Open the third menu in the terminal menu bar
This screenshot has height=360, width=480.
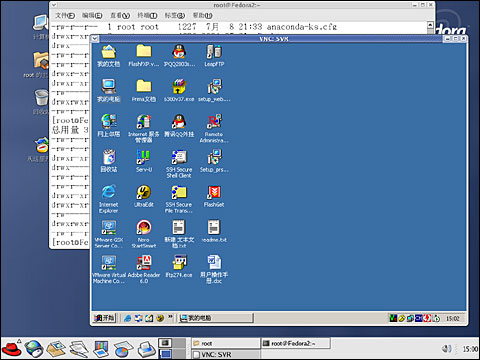click(x=120, y=15)
